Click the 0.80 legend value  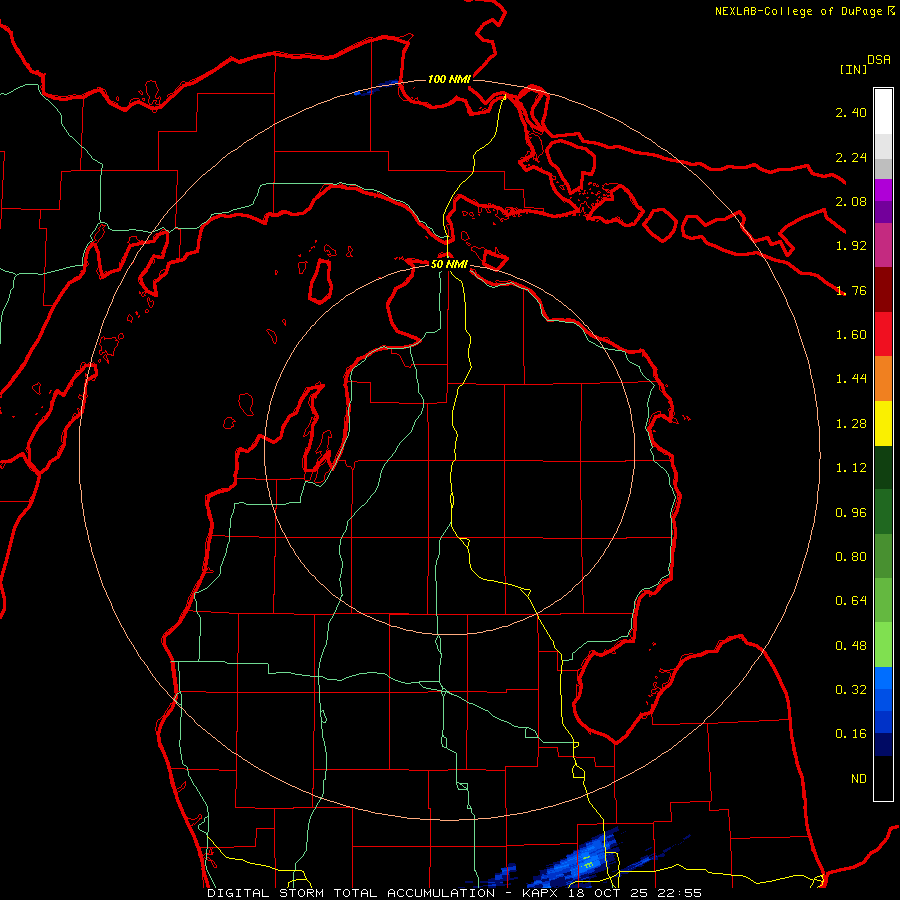pos(851,557)
